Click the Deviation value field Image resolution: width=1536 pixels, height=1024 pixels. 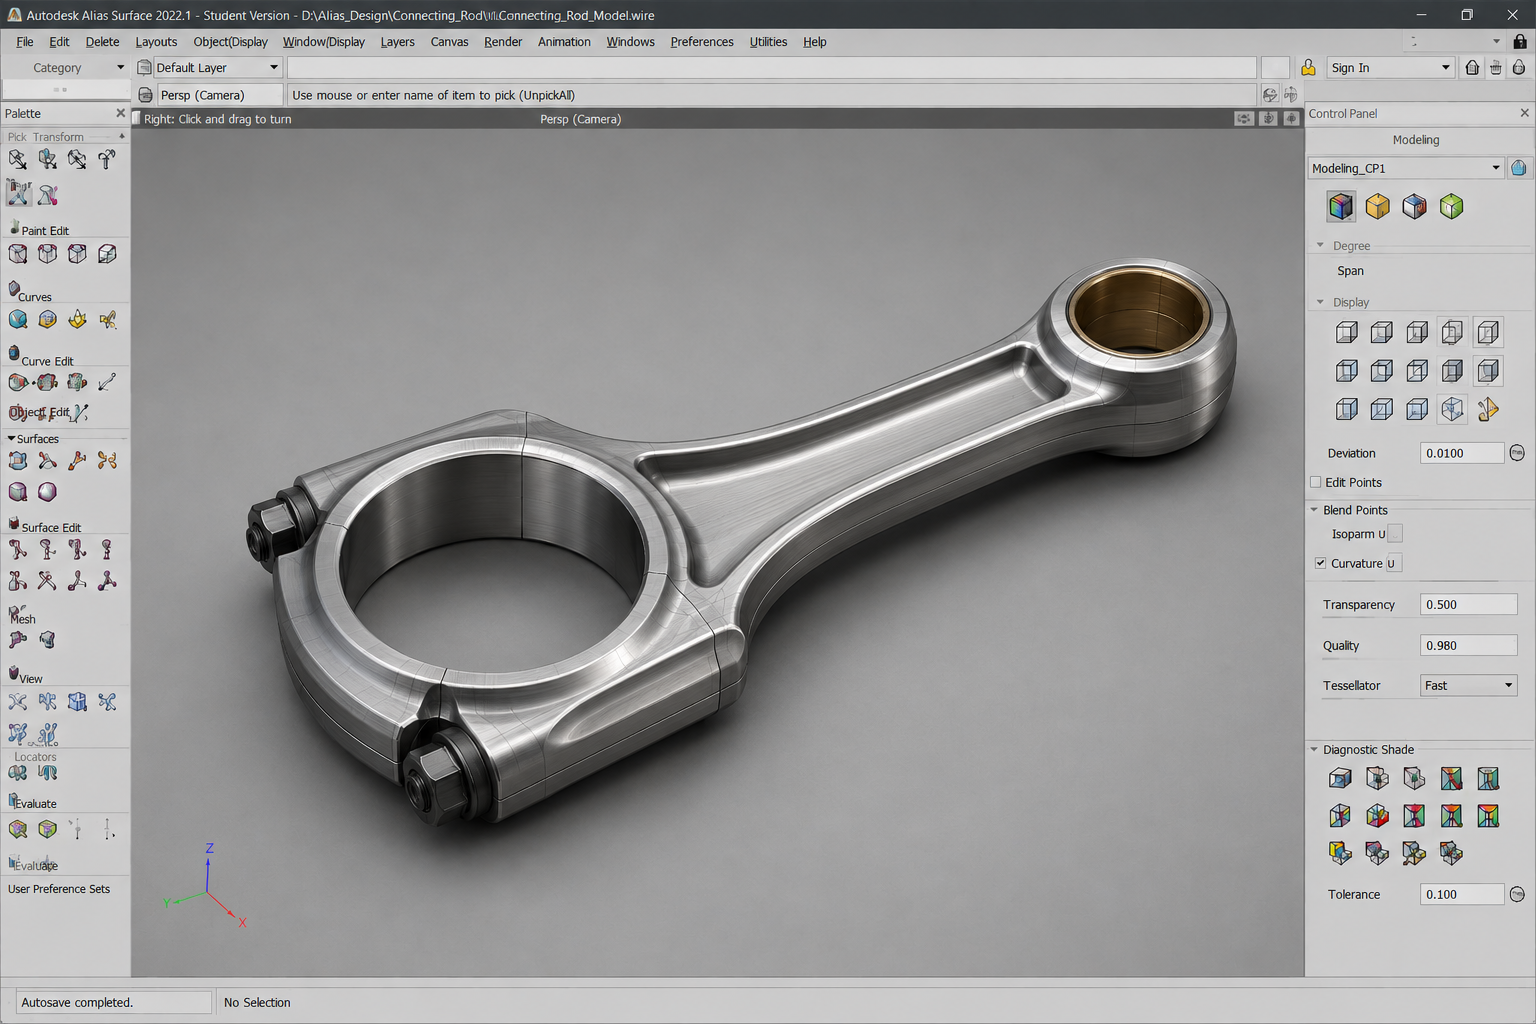pos(1462,453)
